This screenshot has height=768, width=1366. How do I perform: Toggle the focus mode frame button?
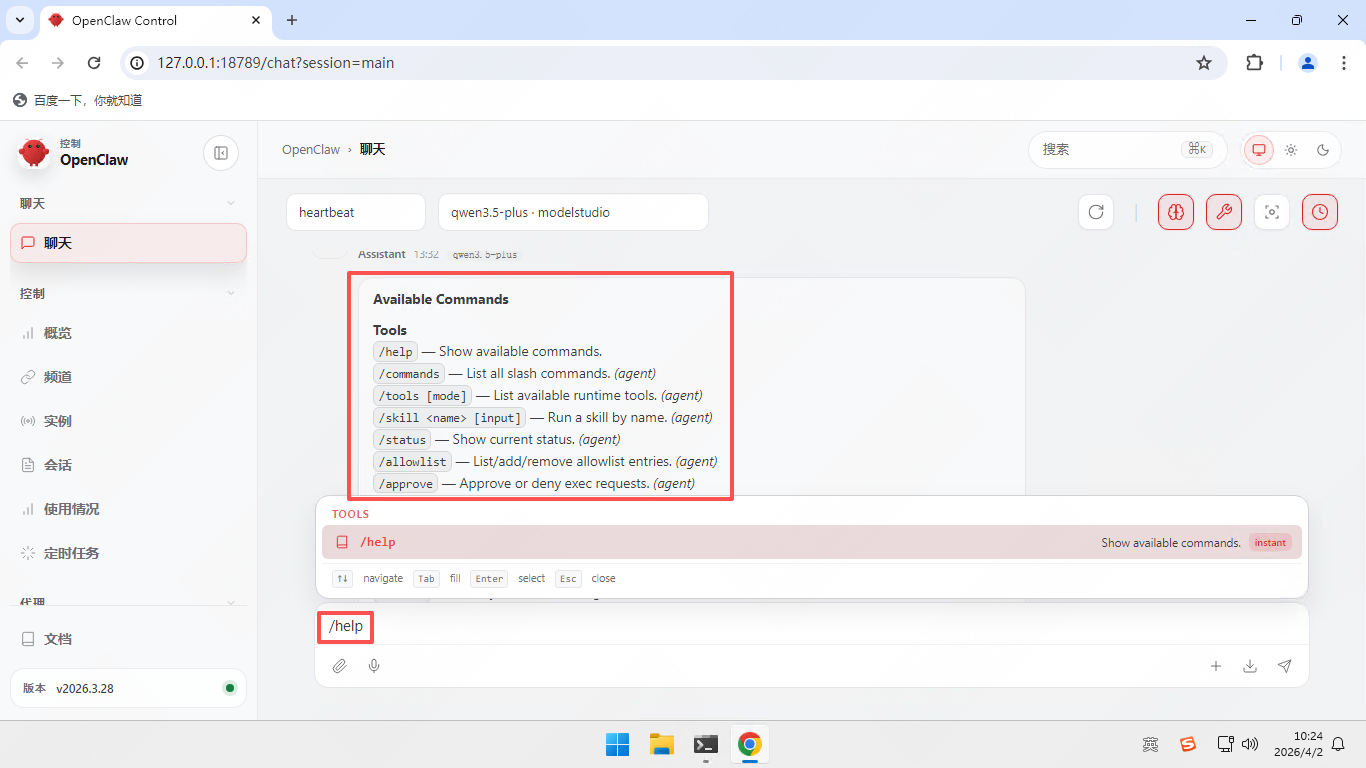coord(1272,212)
